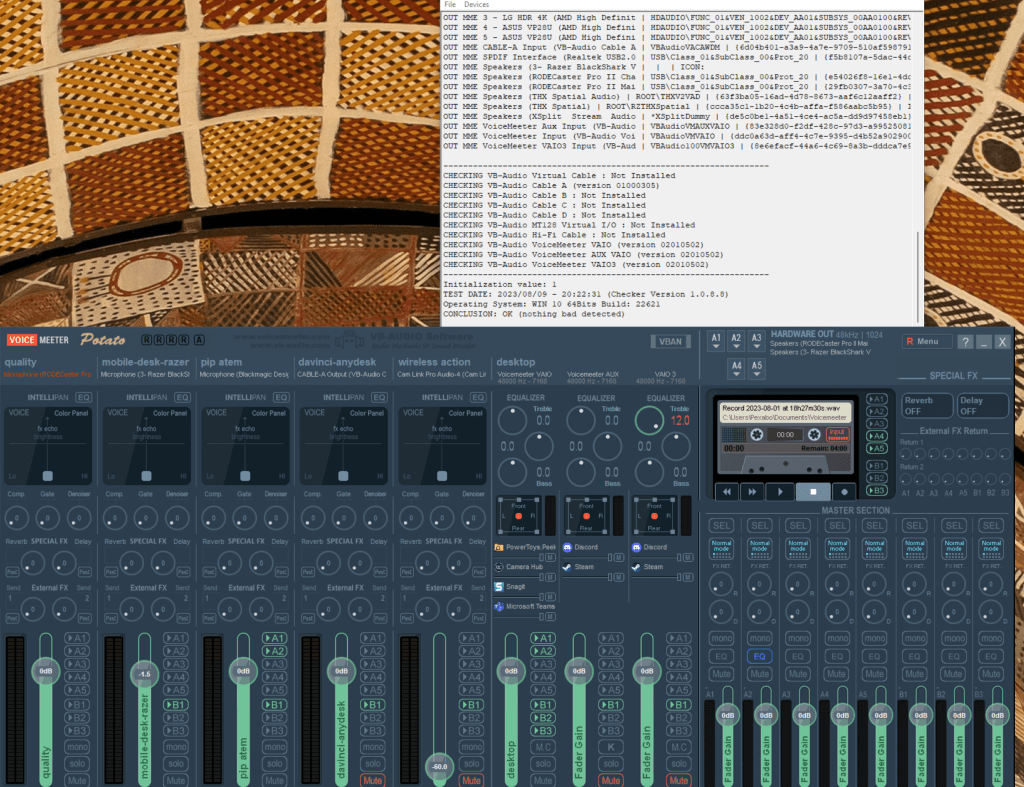The height and width of the screenshot is (787, 1024).
Task: Click the Front/Rear panner under VAIO 3
Action: point(654,515)
